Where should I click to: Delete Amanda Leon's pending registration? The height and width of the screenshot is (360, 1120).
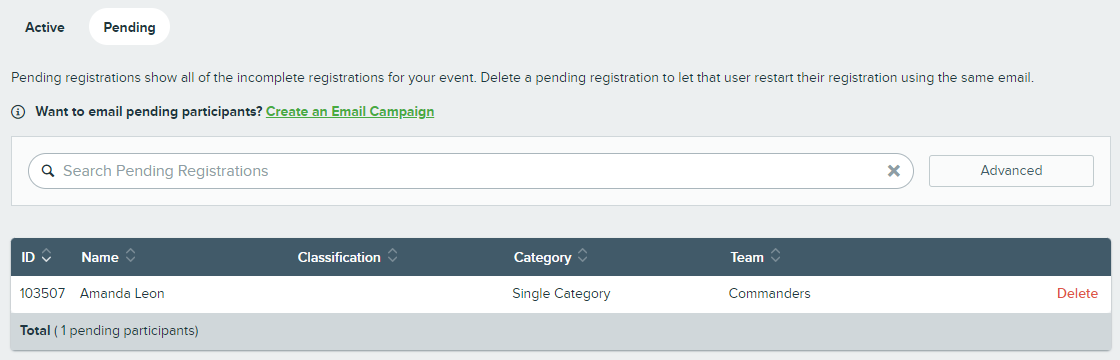(x=1077, y=294)
